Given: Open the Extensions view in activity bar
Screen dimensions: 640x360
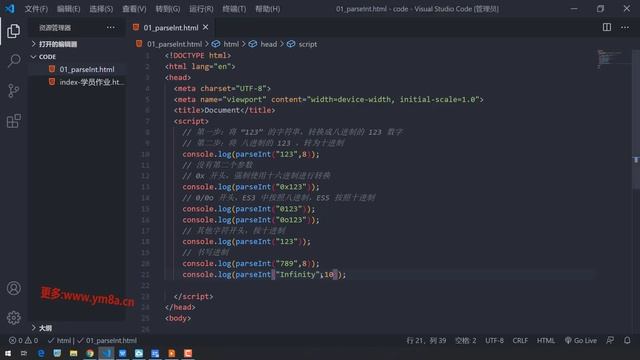Looking at the screenshot, I should [x=13, y=121].
